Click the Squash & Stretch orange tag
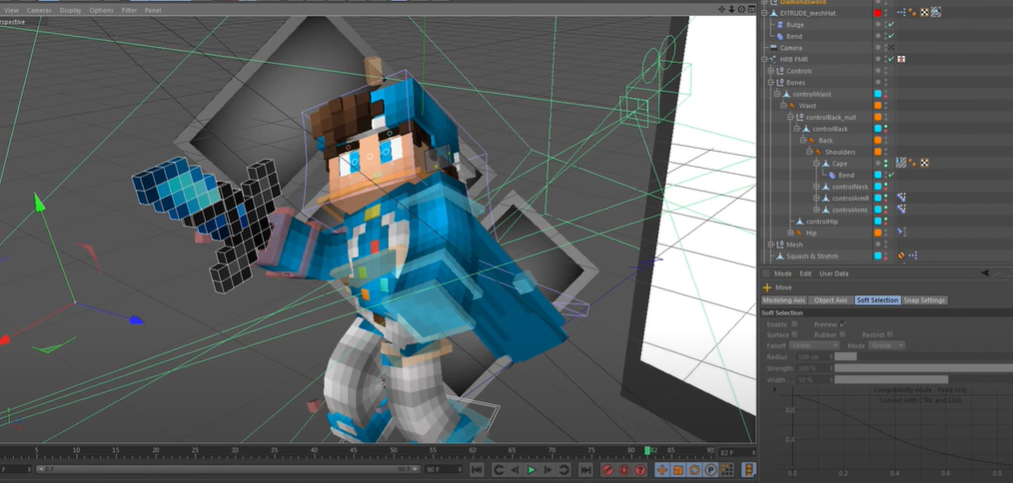 [x=901, y=256]
